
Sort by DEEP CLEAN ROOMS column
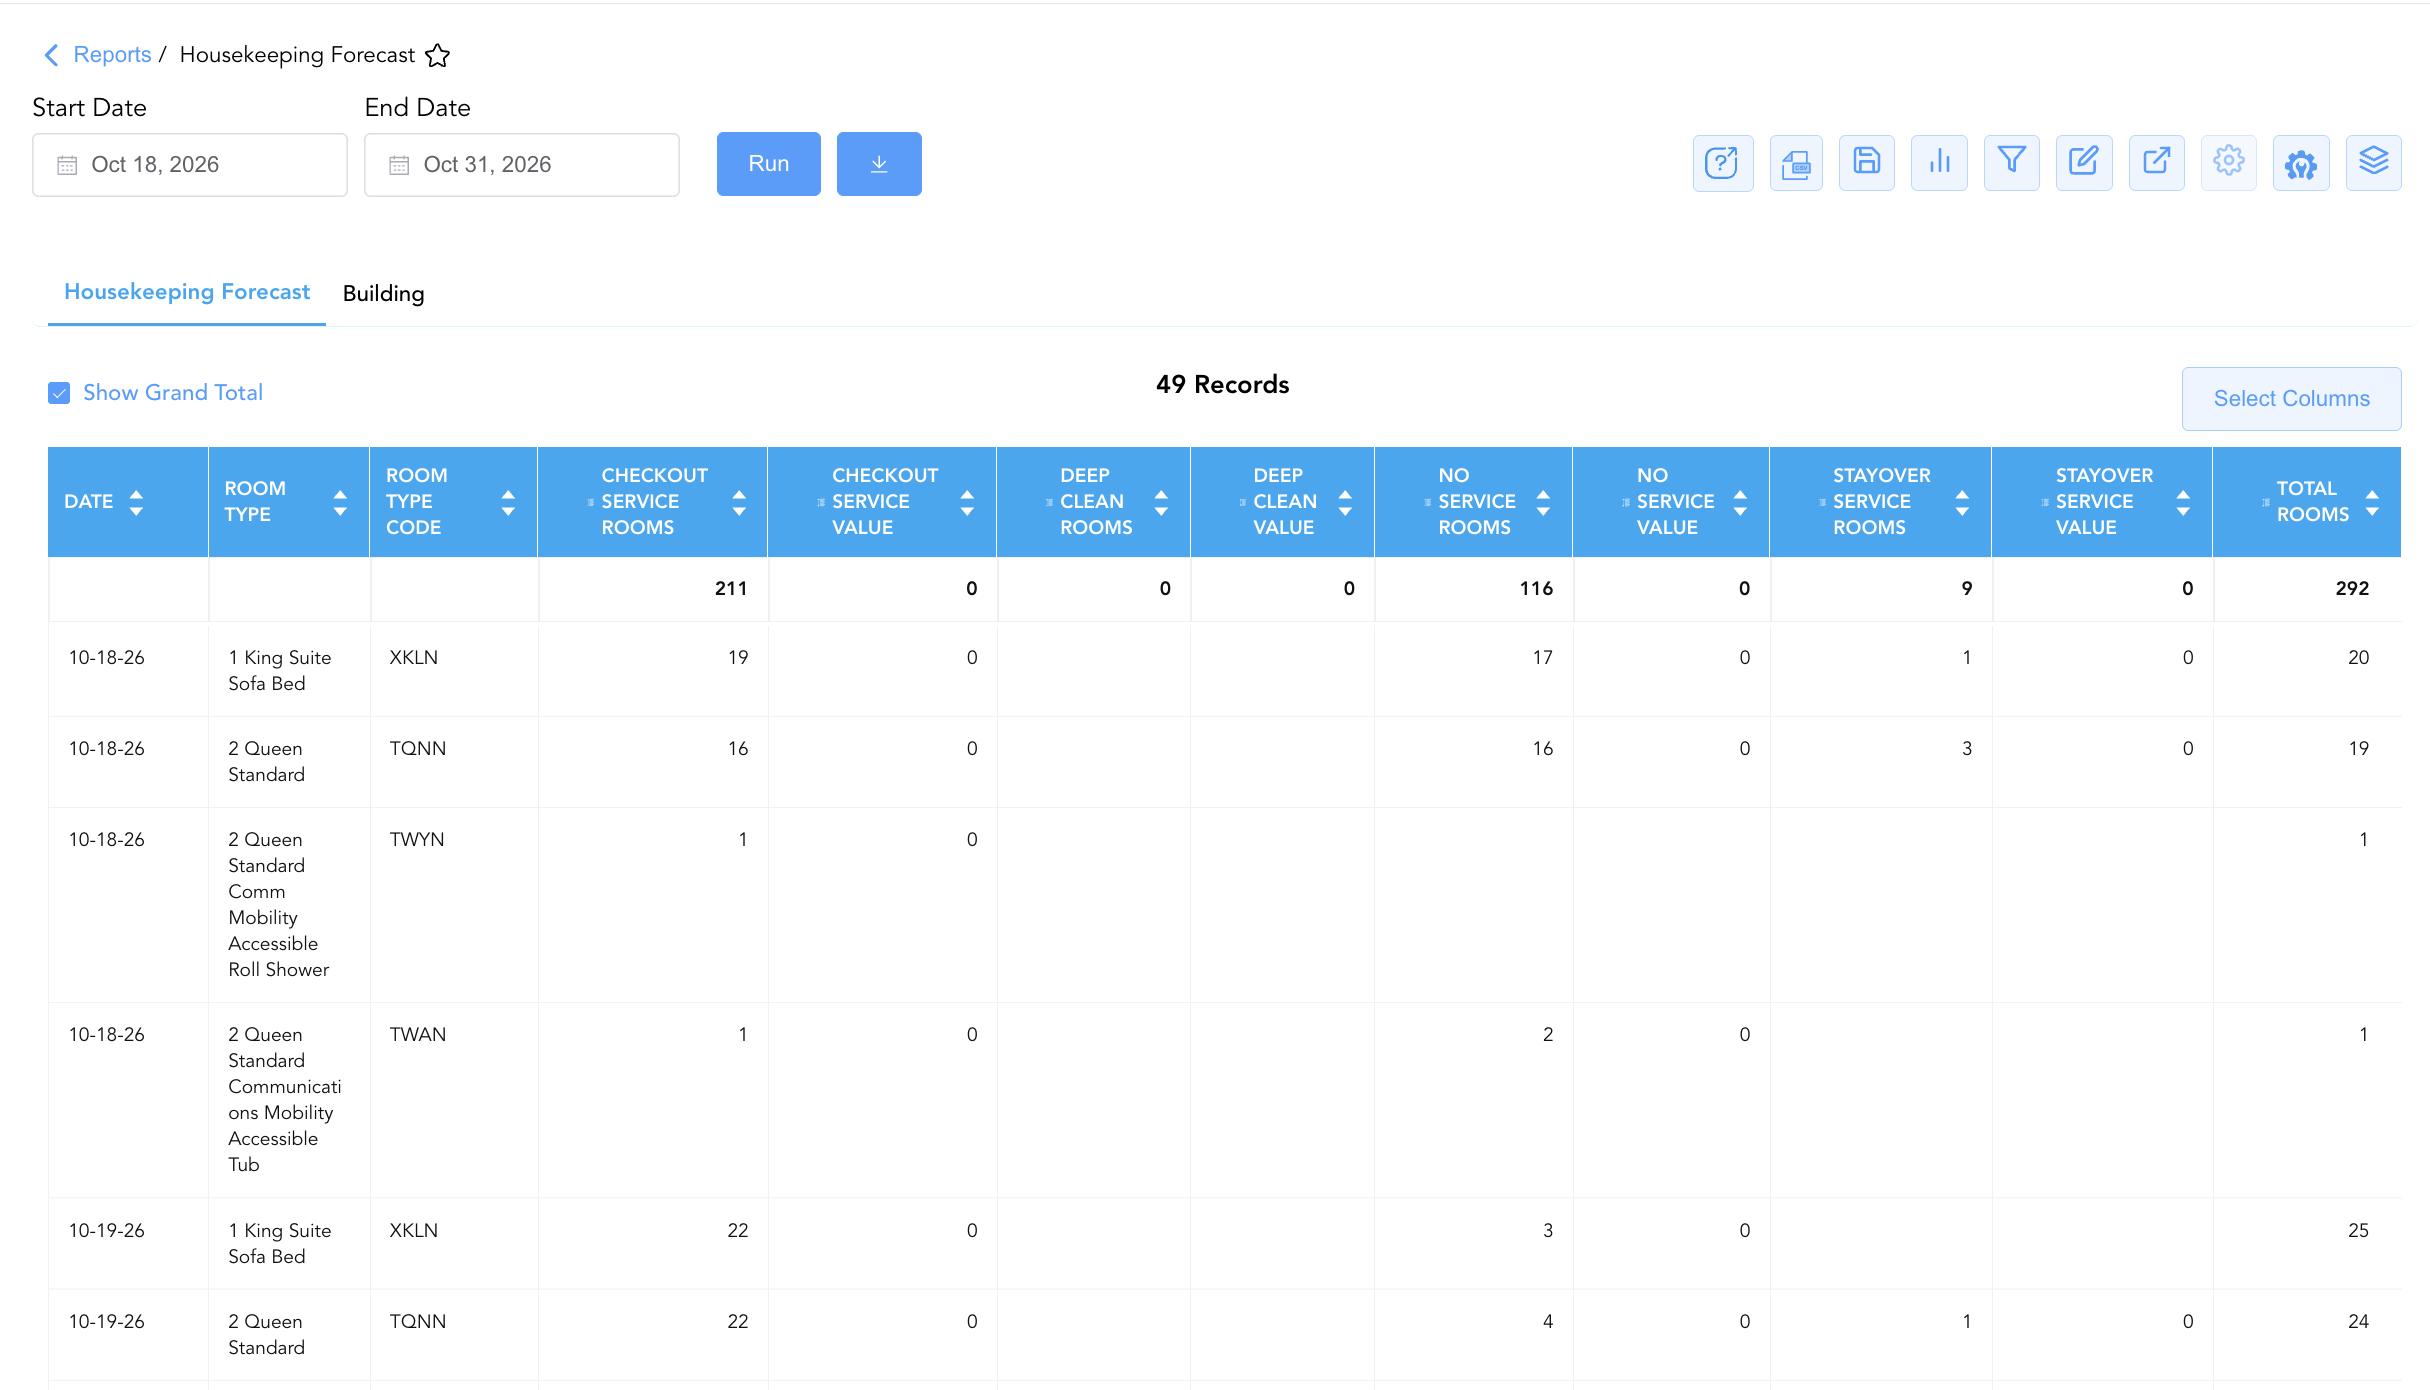point(1161,502)
